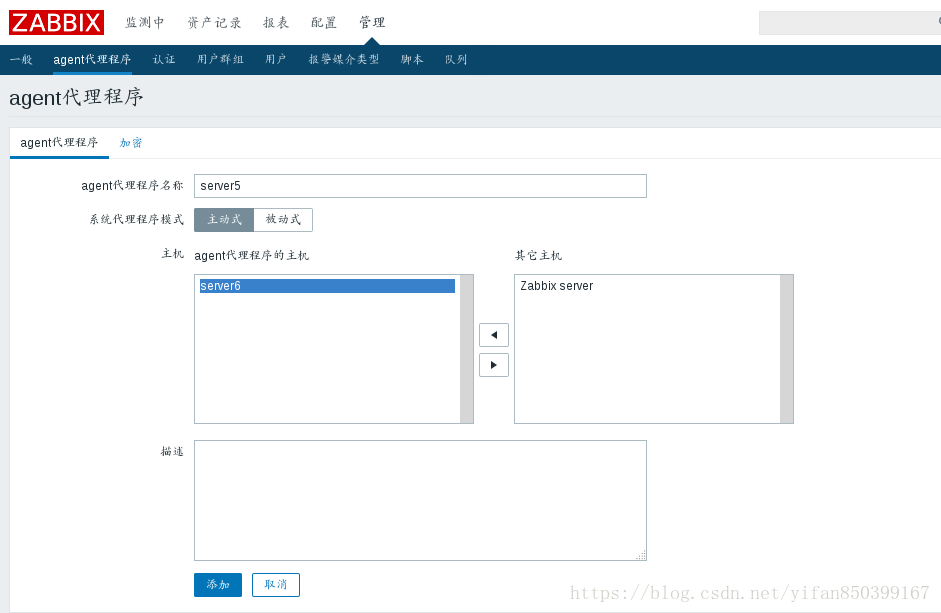This screenshot has height=613, width=941.
Task: Go to 报警媒介类型 submenu
Action: pos(344,59)
